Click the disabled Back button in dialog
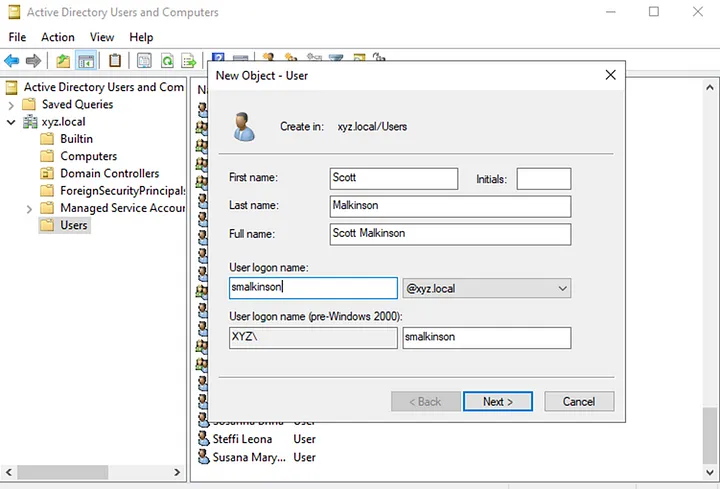The width and height of the screenshot is (720, 489). (x=426, y=402)
